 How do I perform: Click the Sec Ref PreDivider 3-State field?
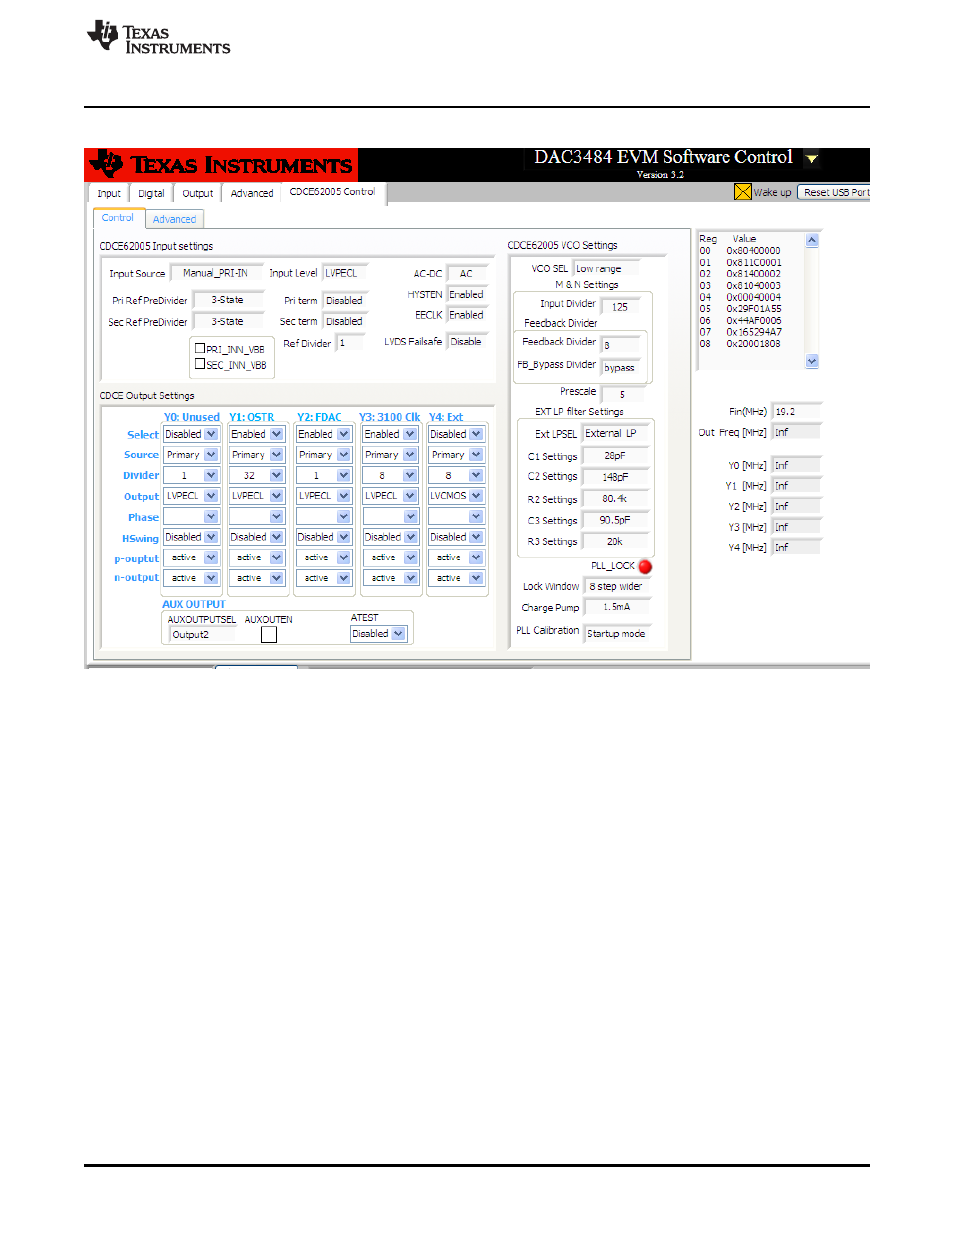pyautogui.click(x=227, y=322)
